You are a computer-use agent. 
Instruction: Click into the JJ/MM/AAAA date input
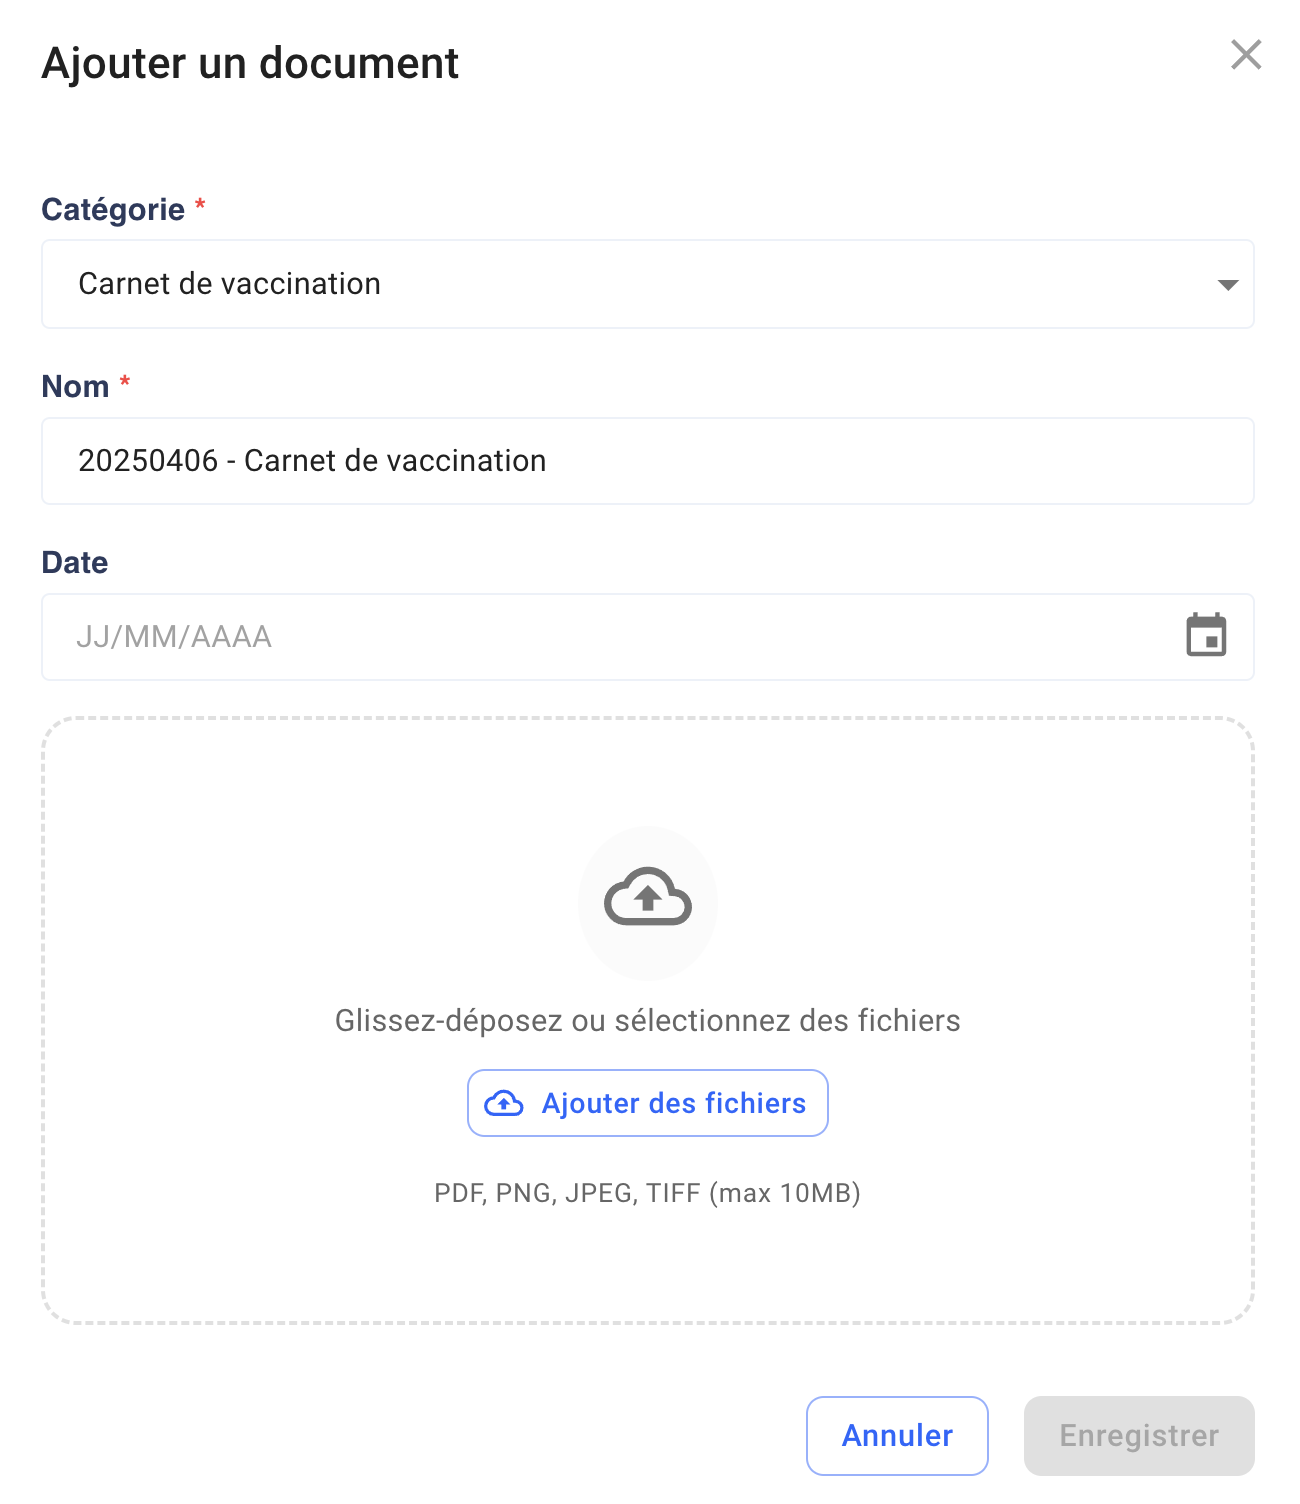click(x=610, y=637)
